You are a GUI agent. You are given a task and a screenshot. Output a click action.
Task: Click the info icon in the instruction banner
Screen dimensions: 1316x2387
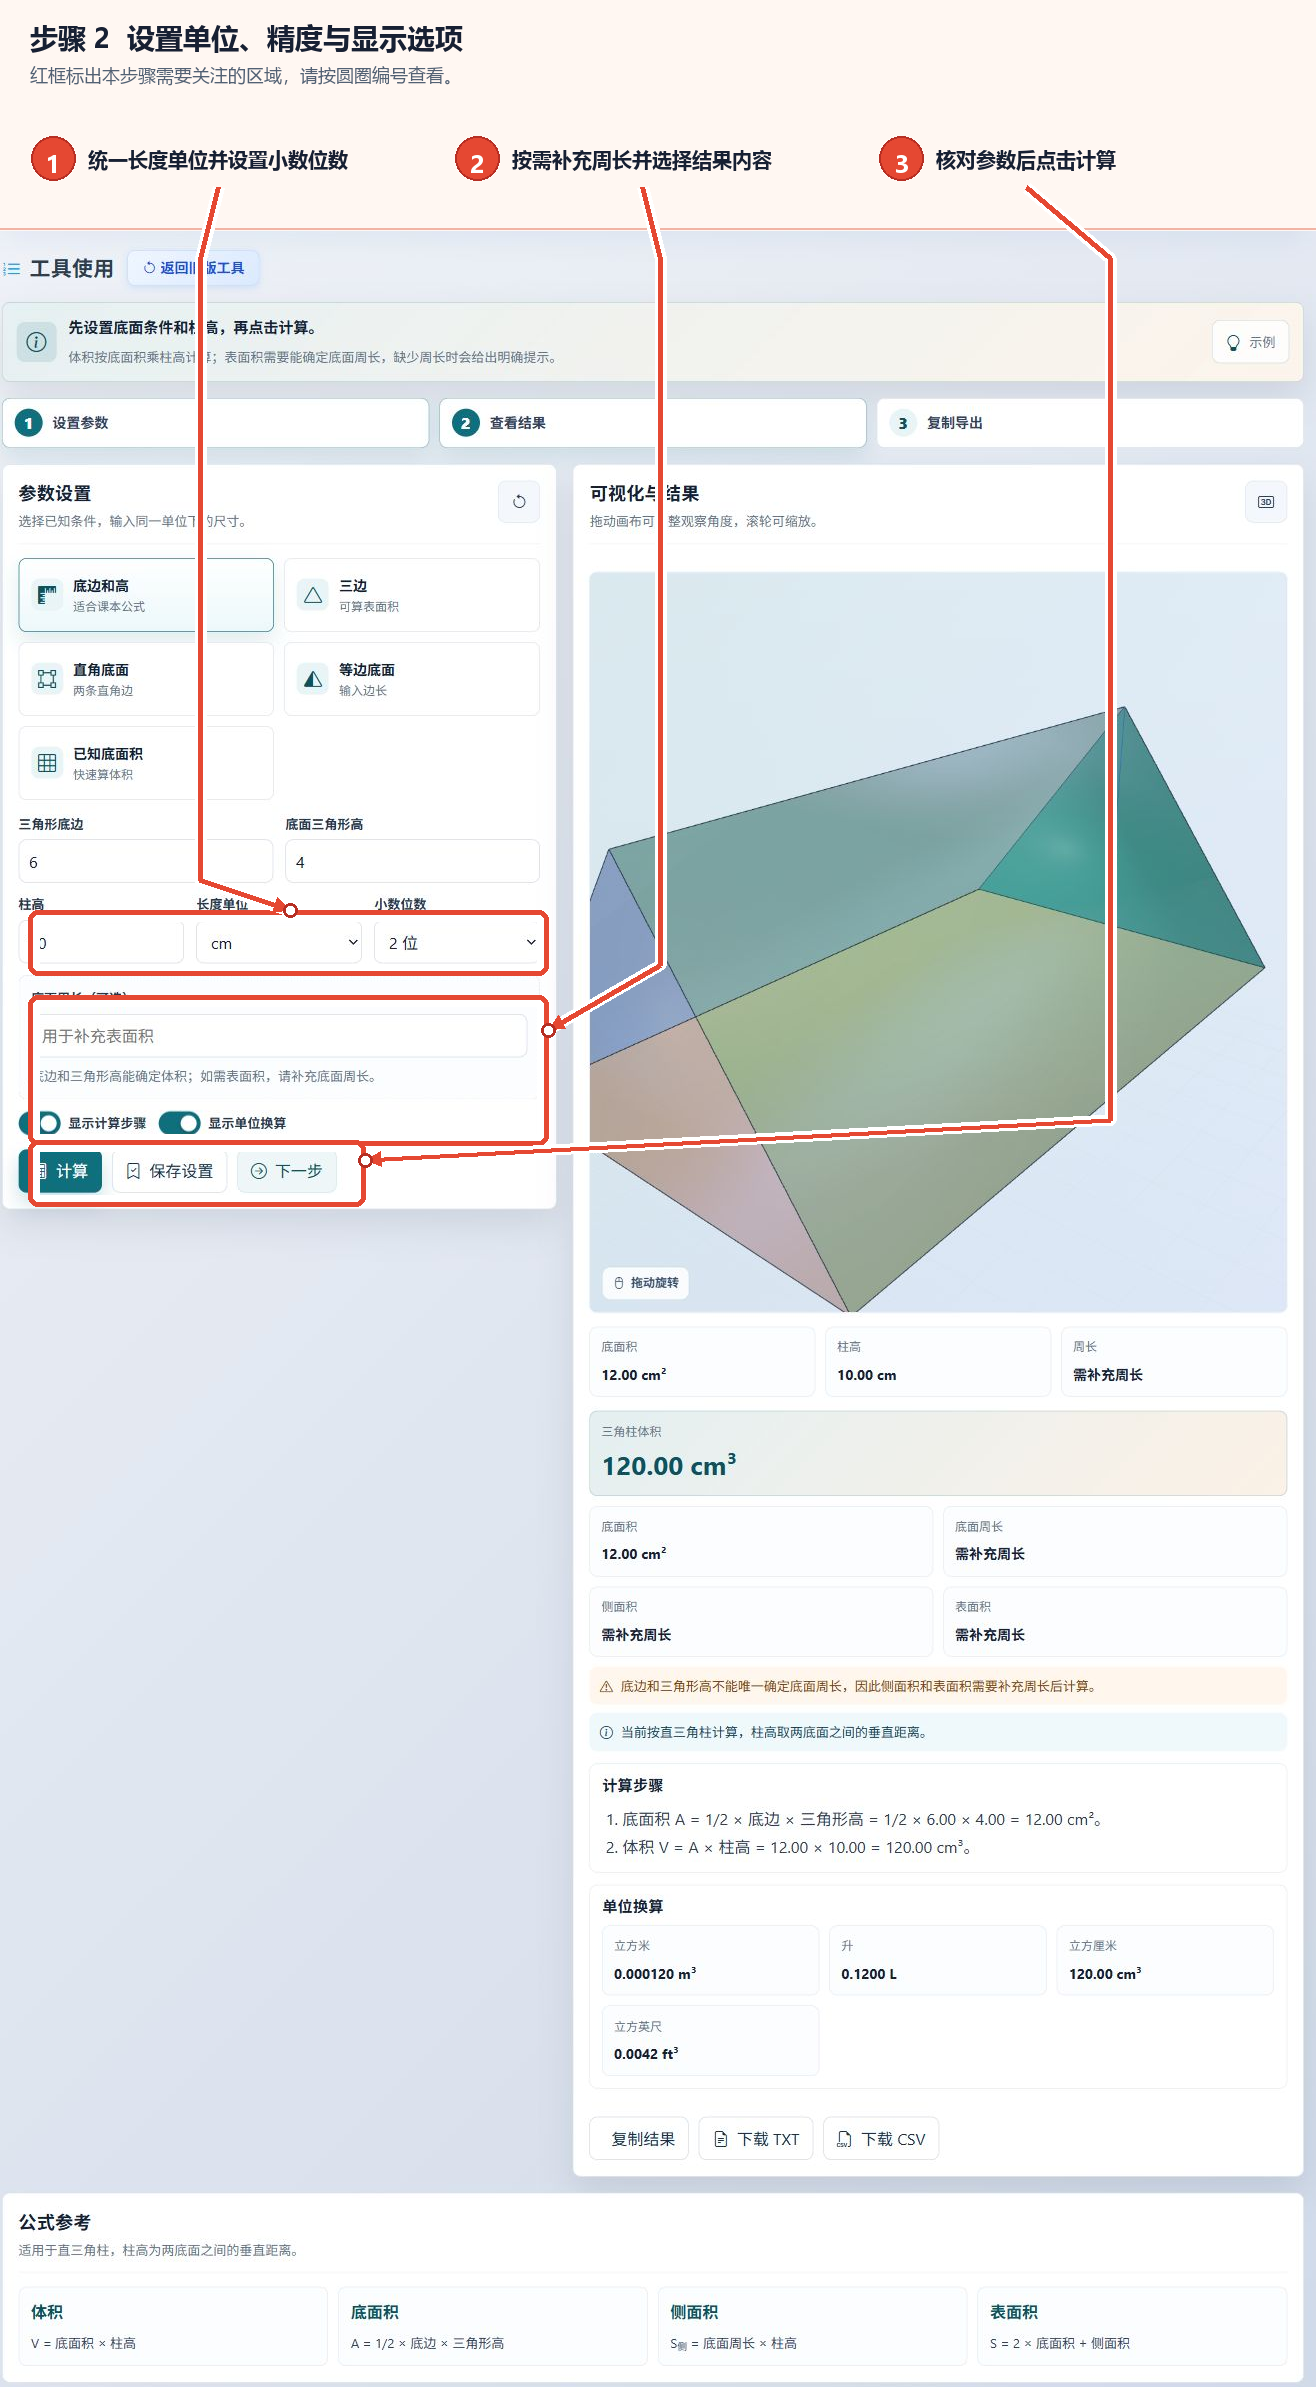pos(36,342)
